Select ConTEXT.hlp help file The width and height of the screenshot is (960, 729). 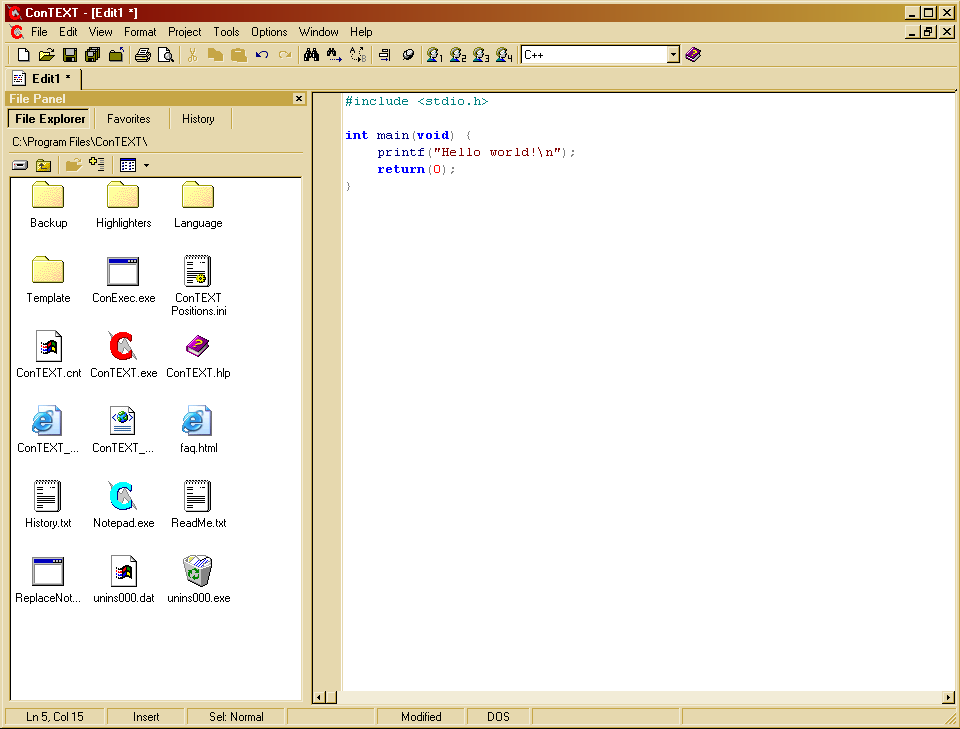198,355
